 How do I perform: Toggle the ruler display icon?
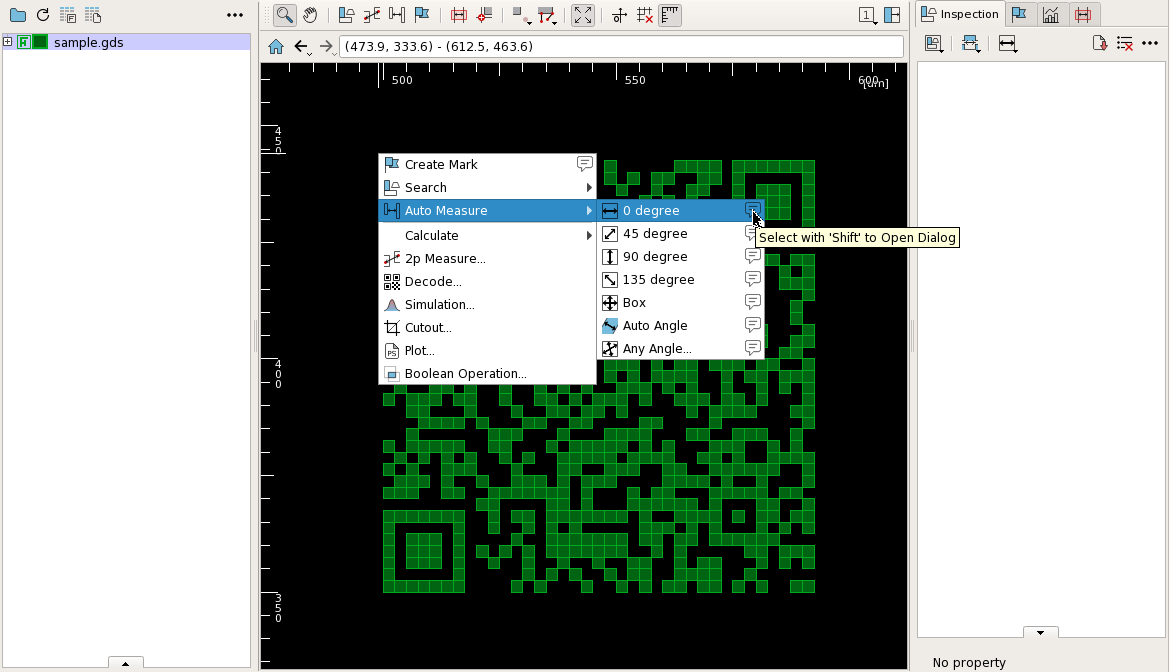pos(670,15)
